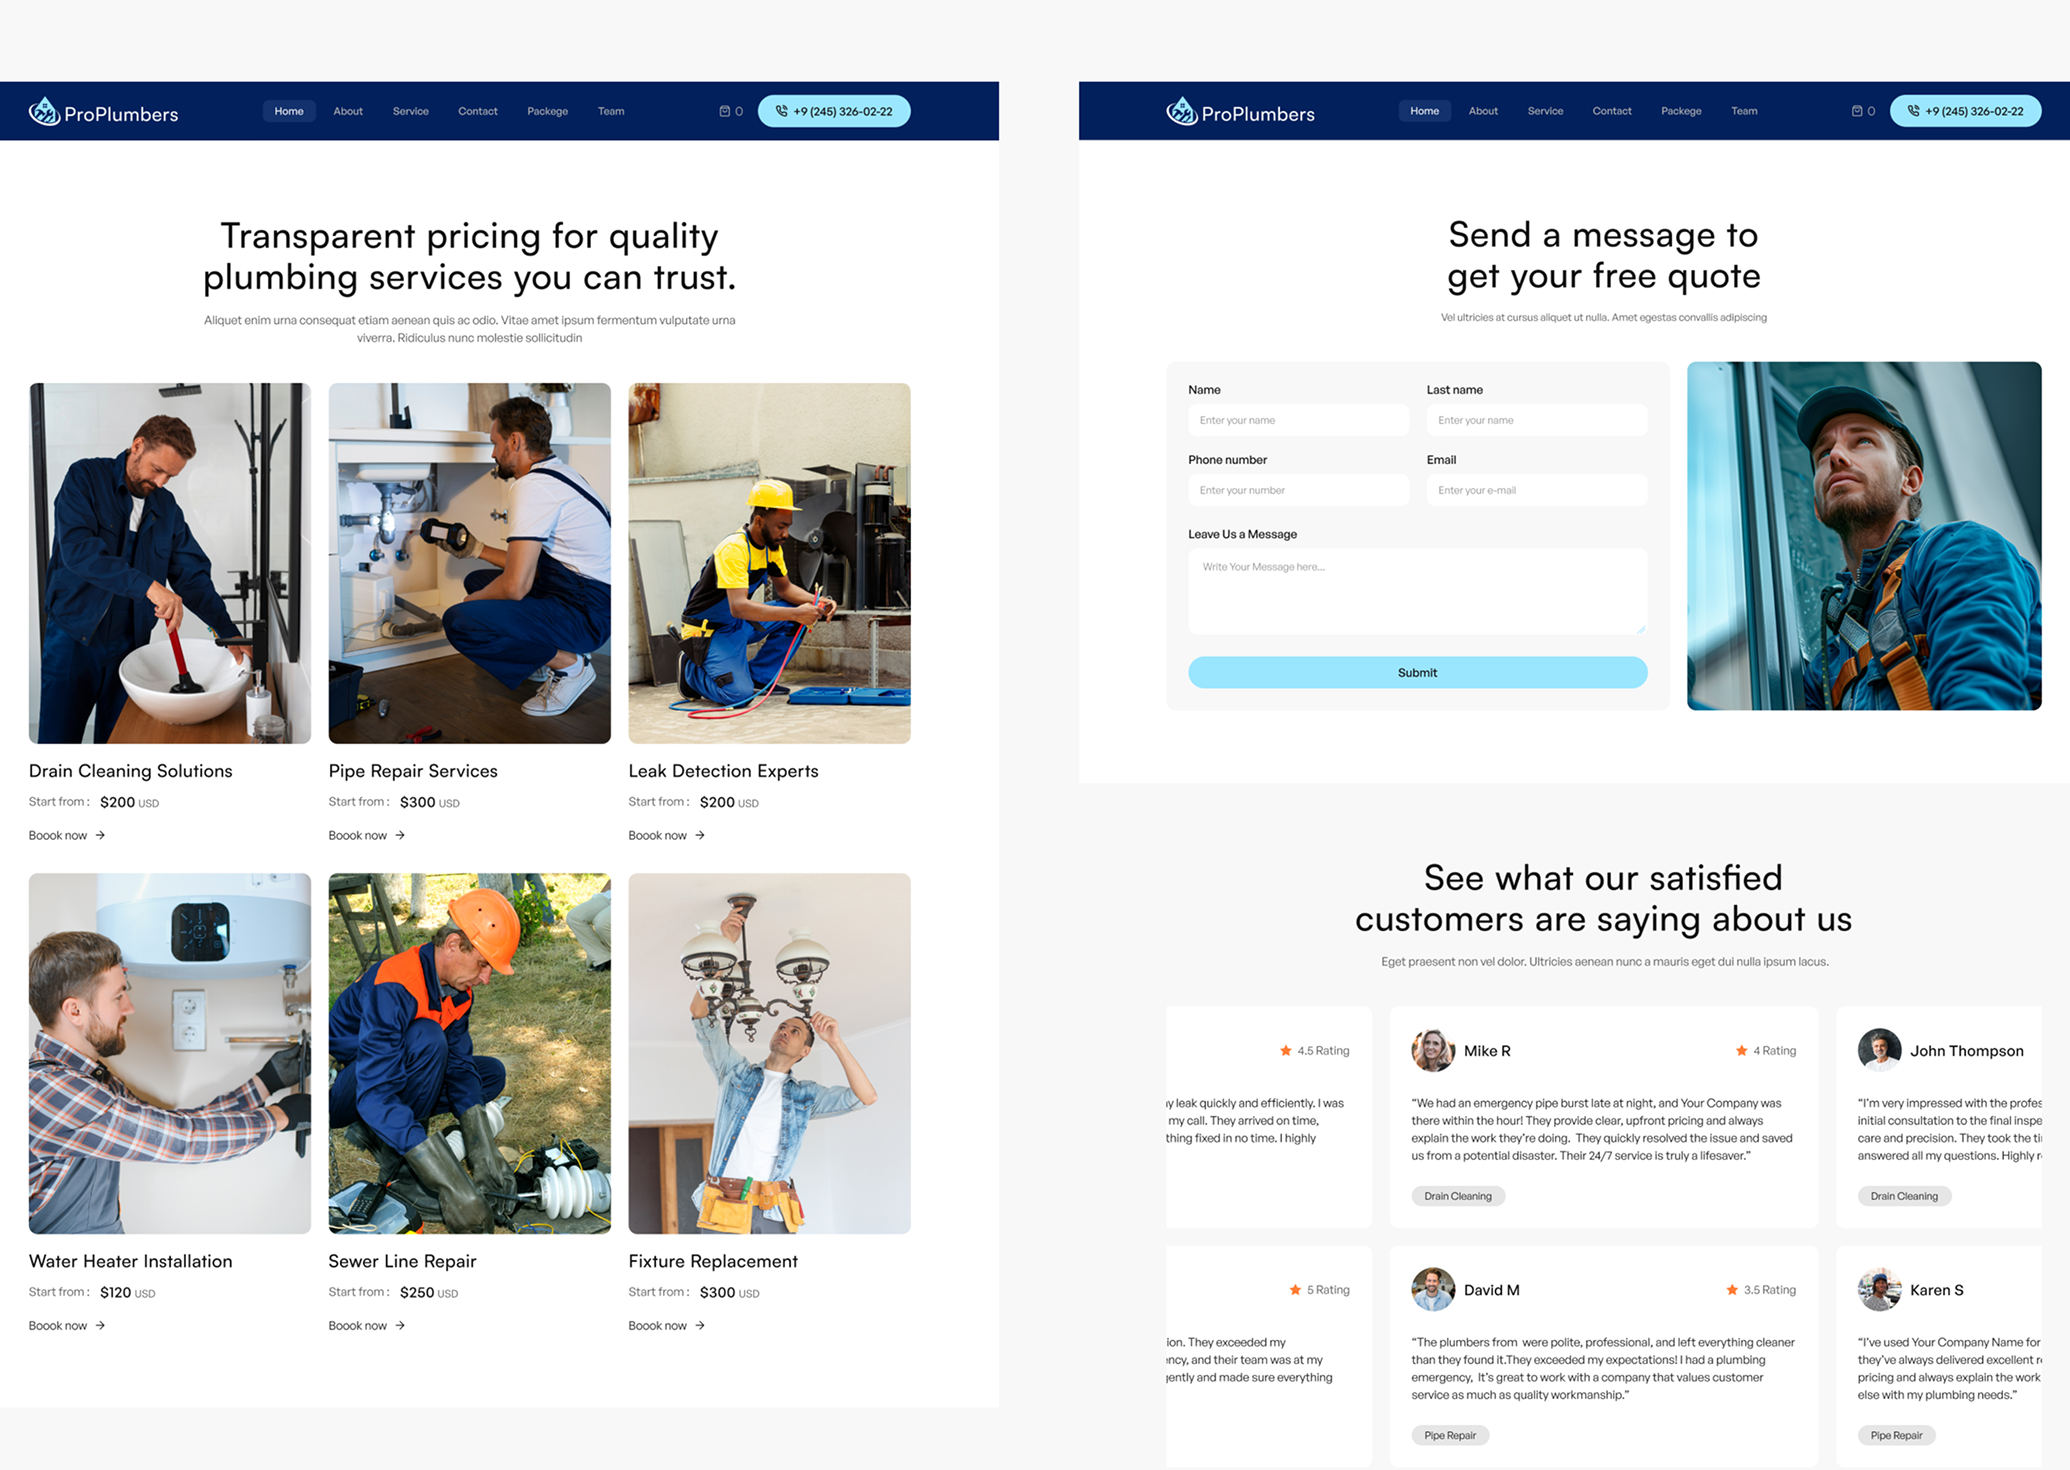Click Boook now under Leak Detection Experts

657,835
